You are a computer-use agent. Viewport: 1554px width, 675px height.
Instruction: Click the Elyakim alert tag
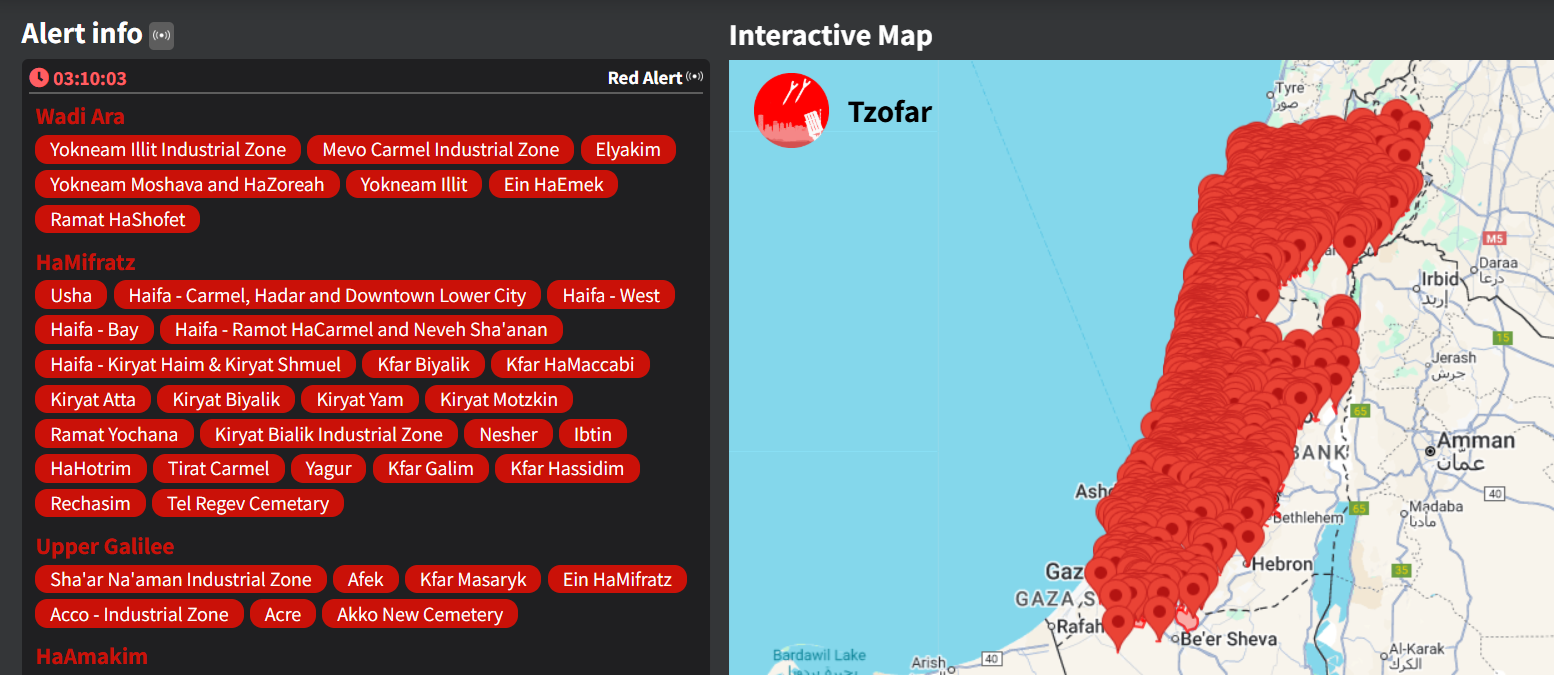coord(628,150)
